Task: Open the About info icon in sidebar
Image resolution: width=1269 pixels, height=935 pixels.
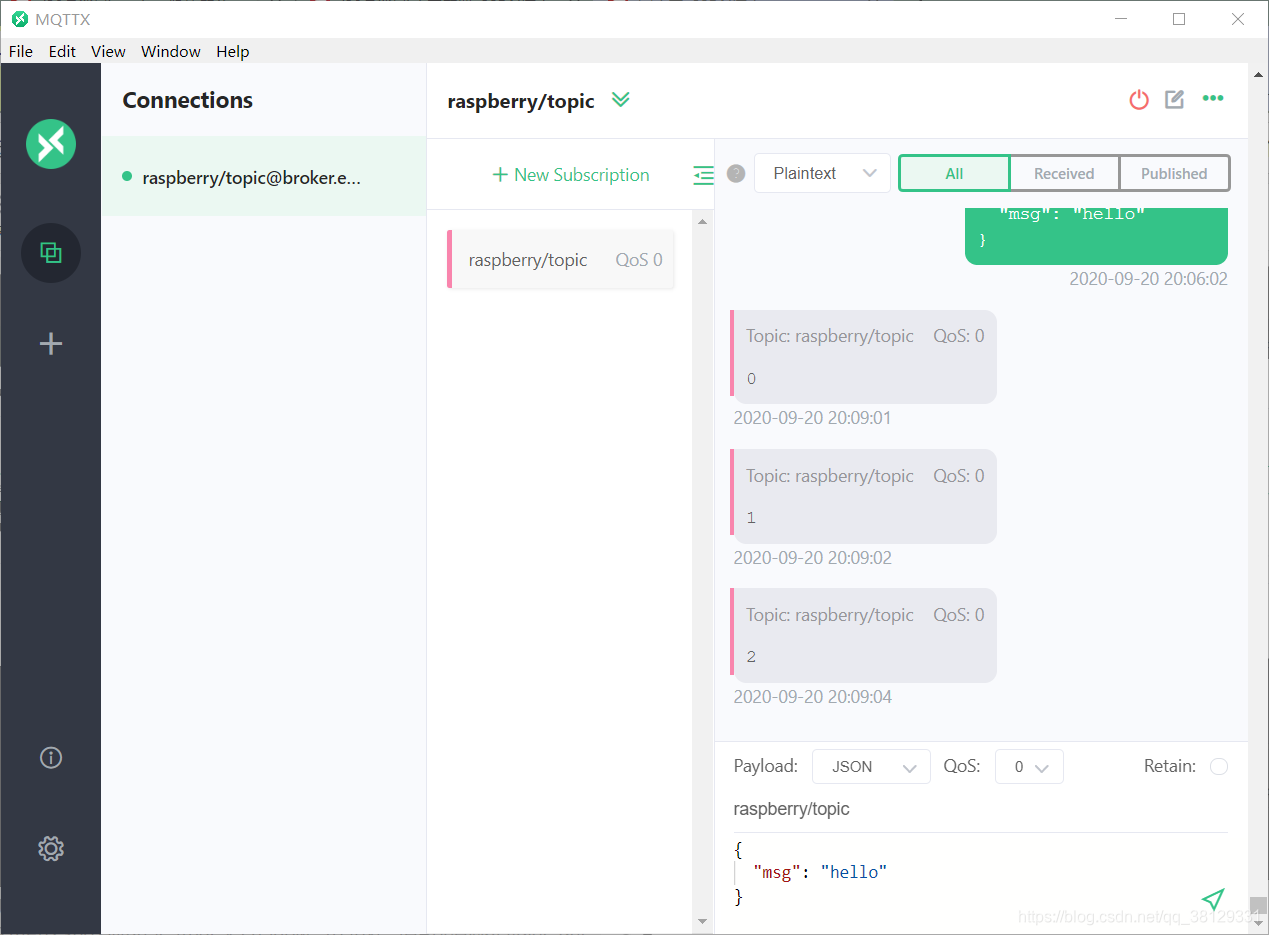Action: 51,757
